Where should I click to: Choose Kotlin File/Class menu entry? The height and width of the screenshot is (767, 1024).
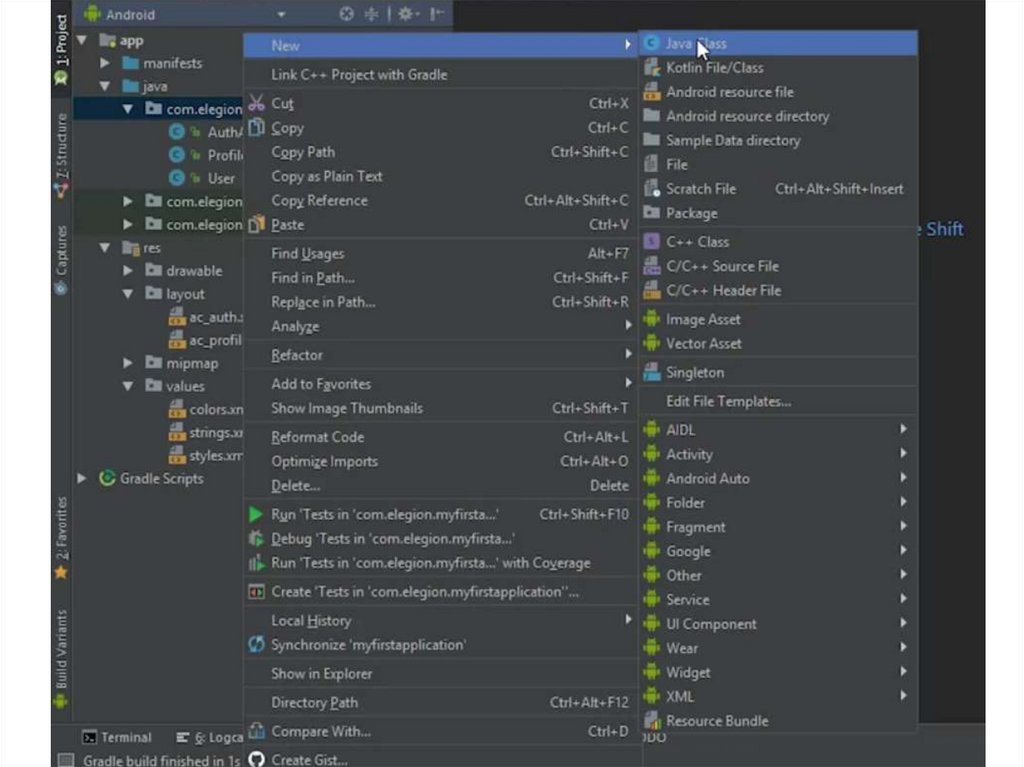714,68
